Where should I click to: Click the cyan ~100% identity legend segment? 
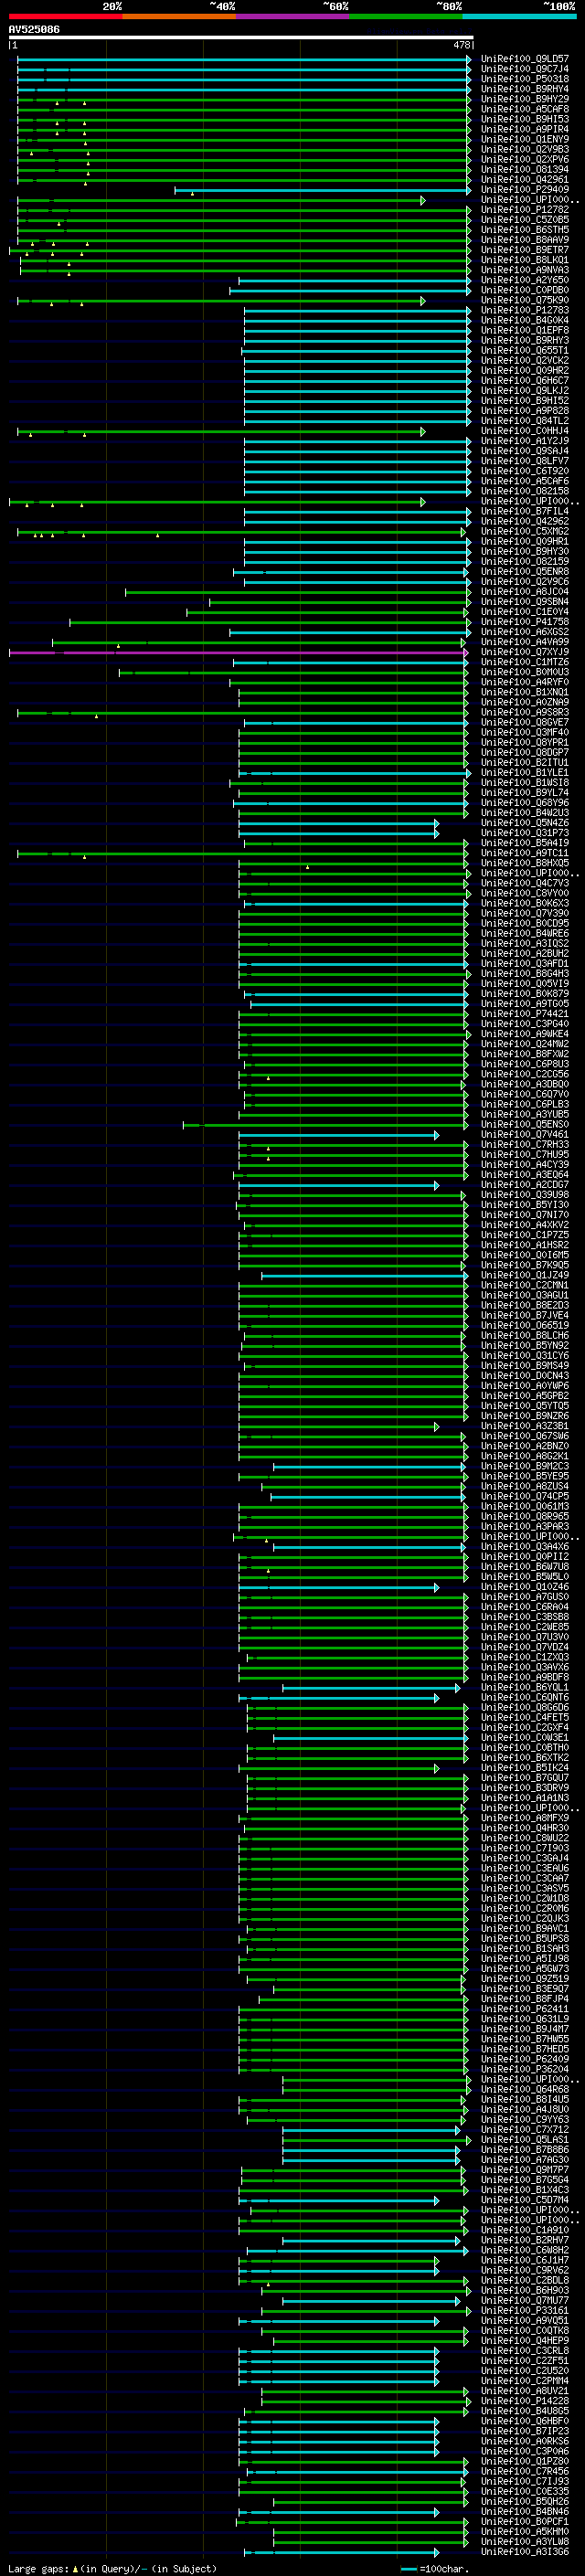519,16
